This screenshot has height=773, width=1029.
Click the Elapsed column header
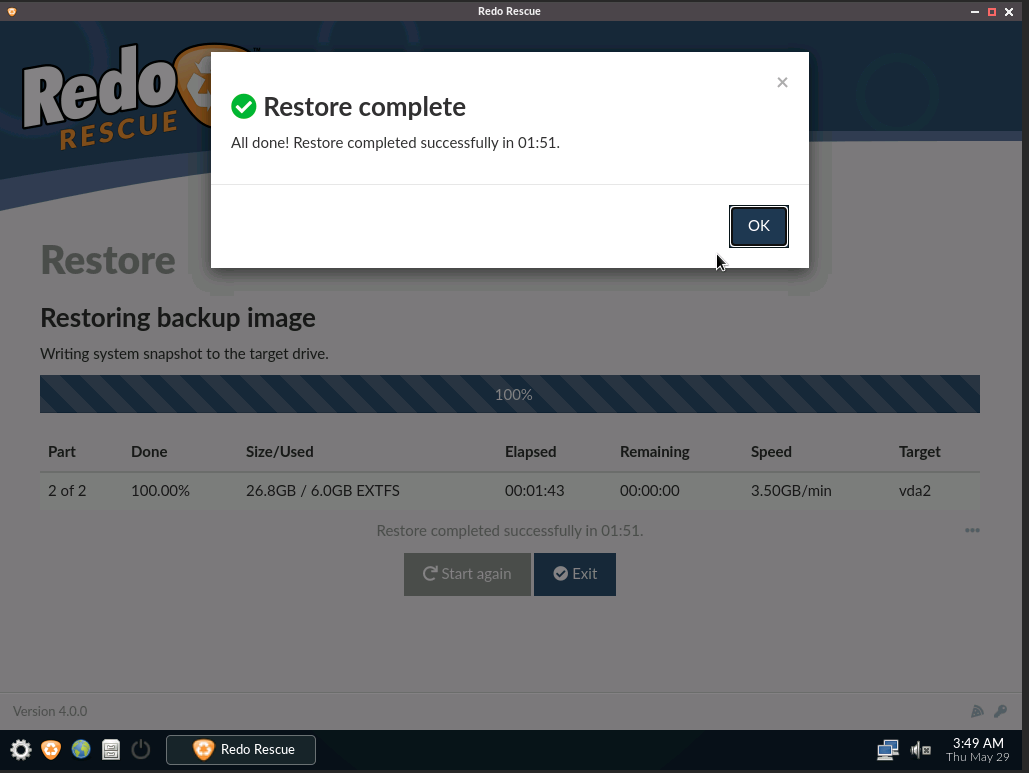click(530, 451)
